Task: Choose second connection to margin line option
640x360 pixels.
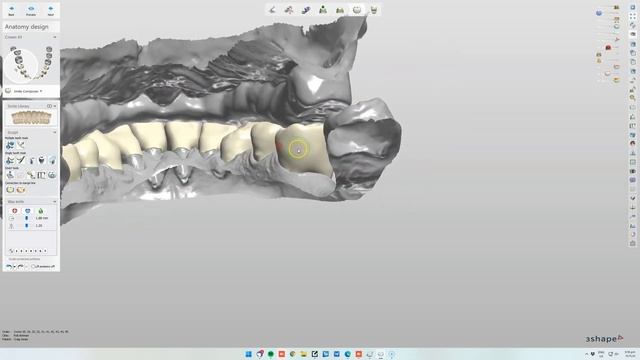Action: click(x=21, y=190)
